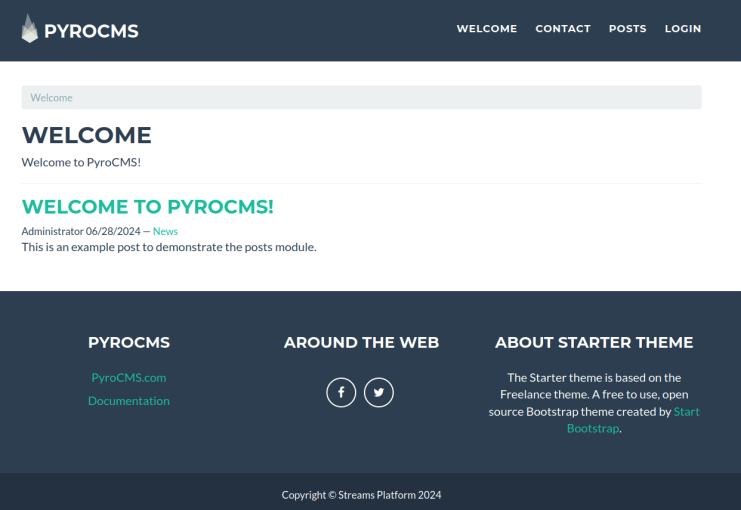Screen dimensions: 741x510
Task: Click the PYROCMS footer heading
Action: [129, 342]
